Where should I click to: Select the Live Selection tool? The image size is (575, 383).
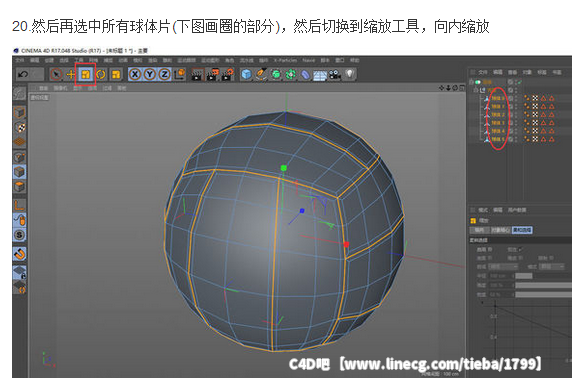coord(56,74)
